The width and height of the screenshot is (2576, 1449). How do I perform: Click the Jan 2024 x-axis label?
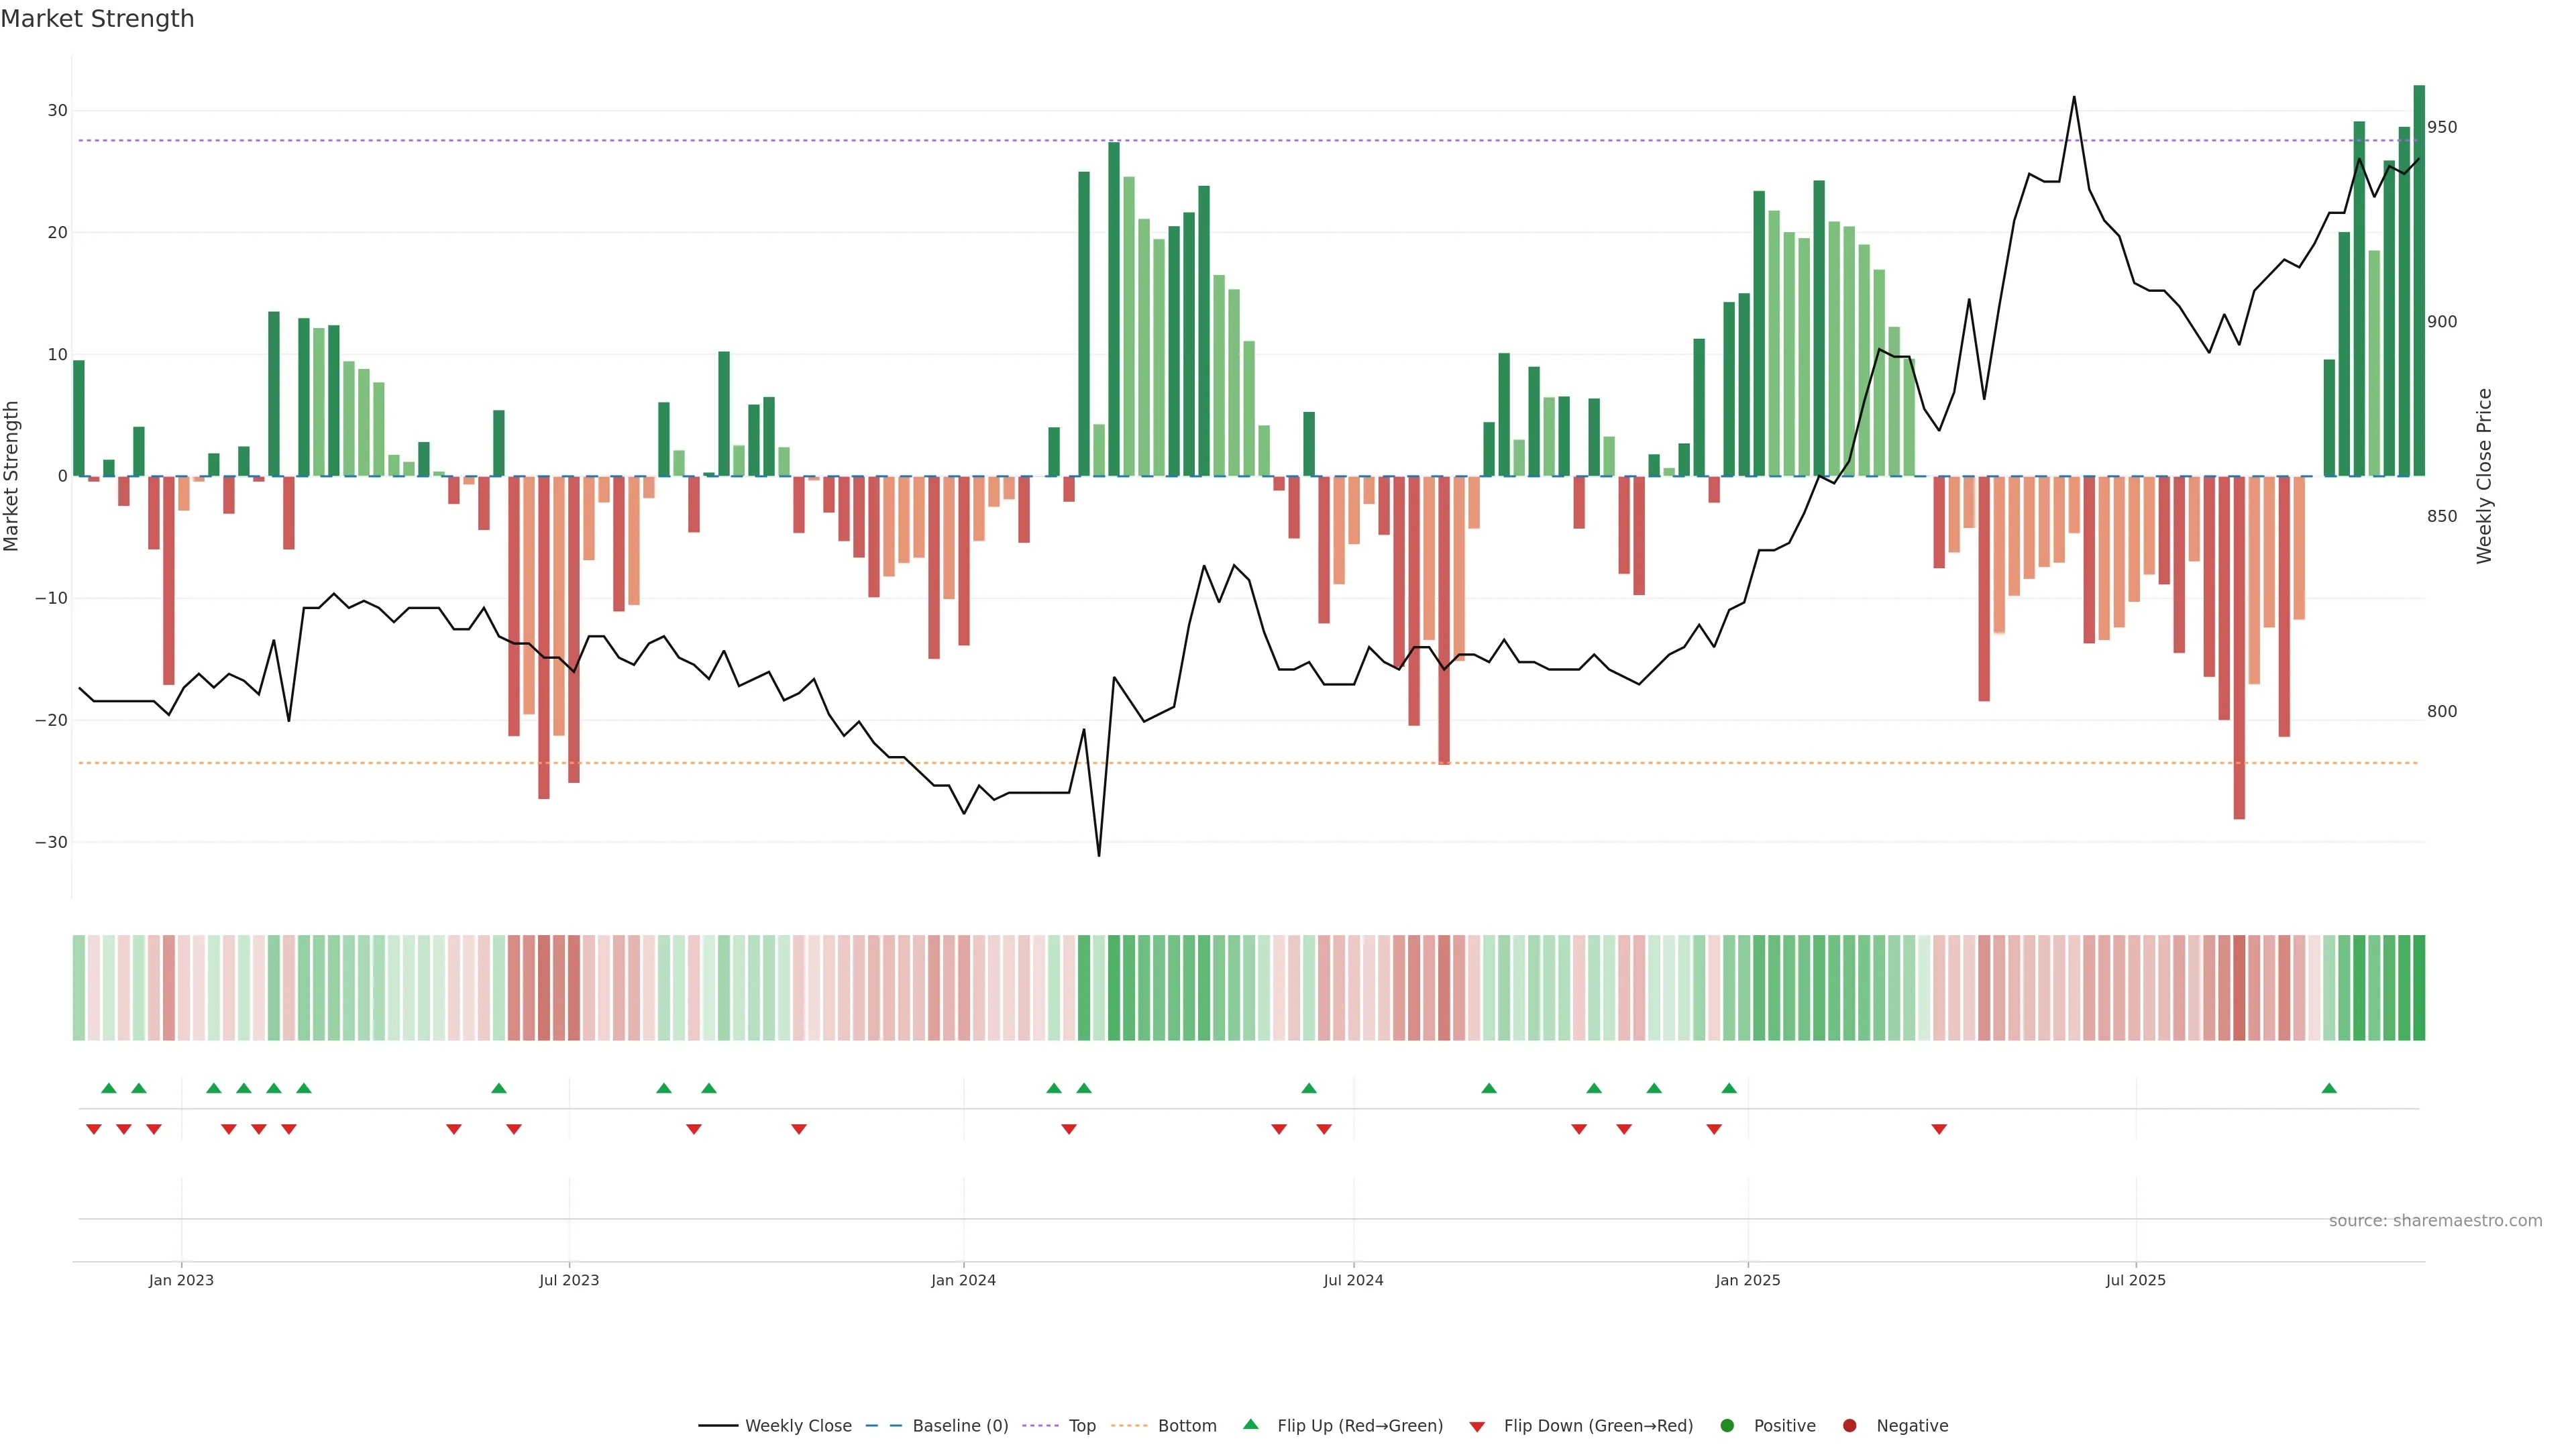click(963, 1280)
